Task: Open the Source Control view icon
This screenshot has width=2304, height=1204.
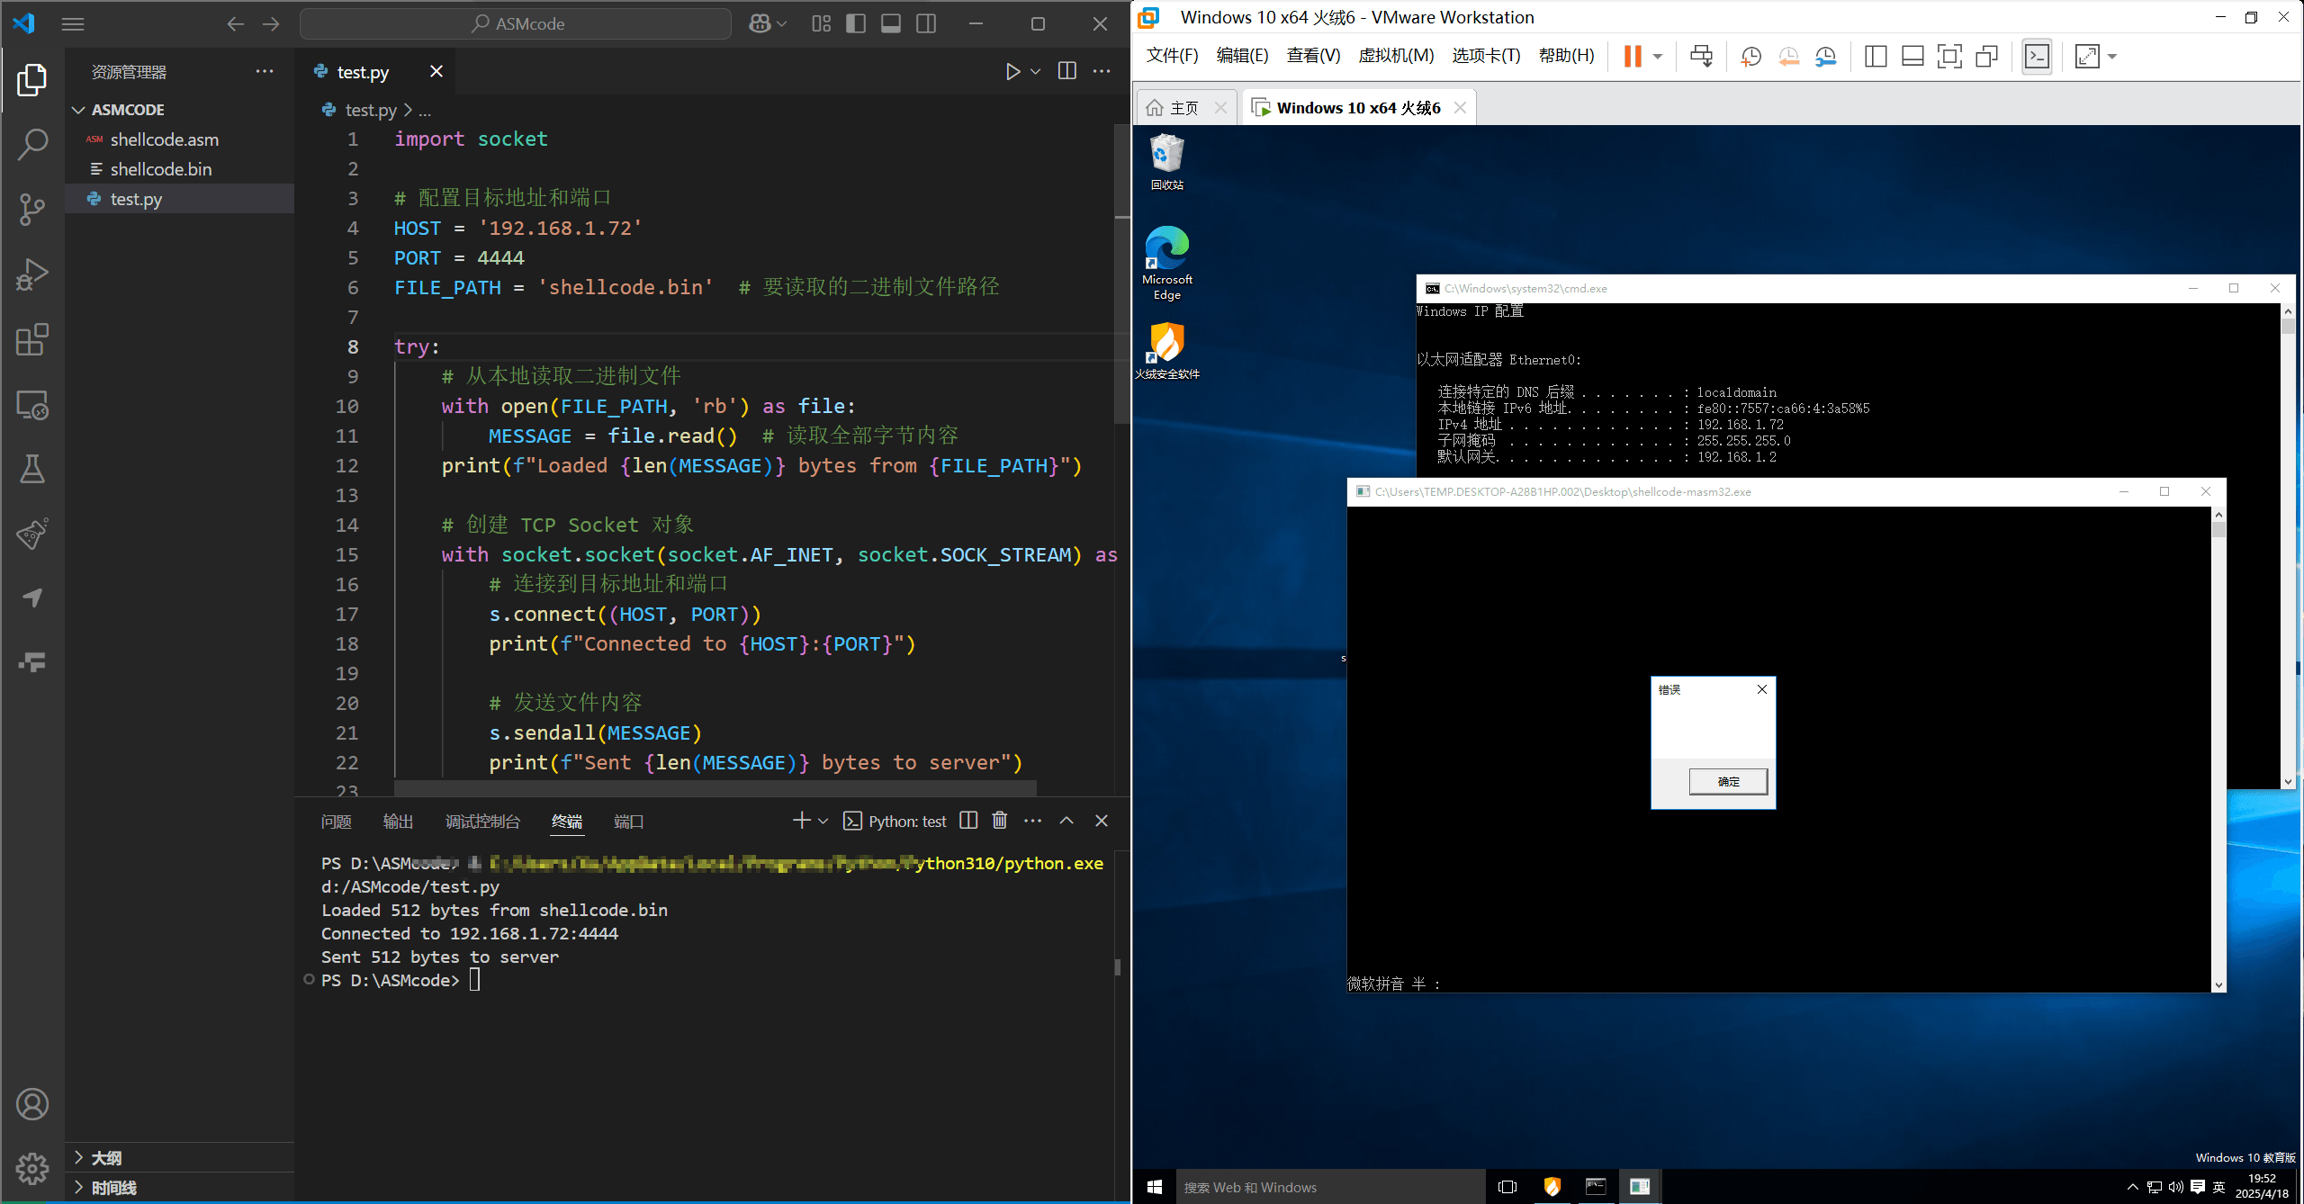Action: point(32,209)
